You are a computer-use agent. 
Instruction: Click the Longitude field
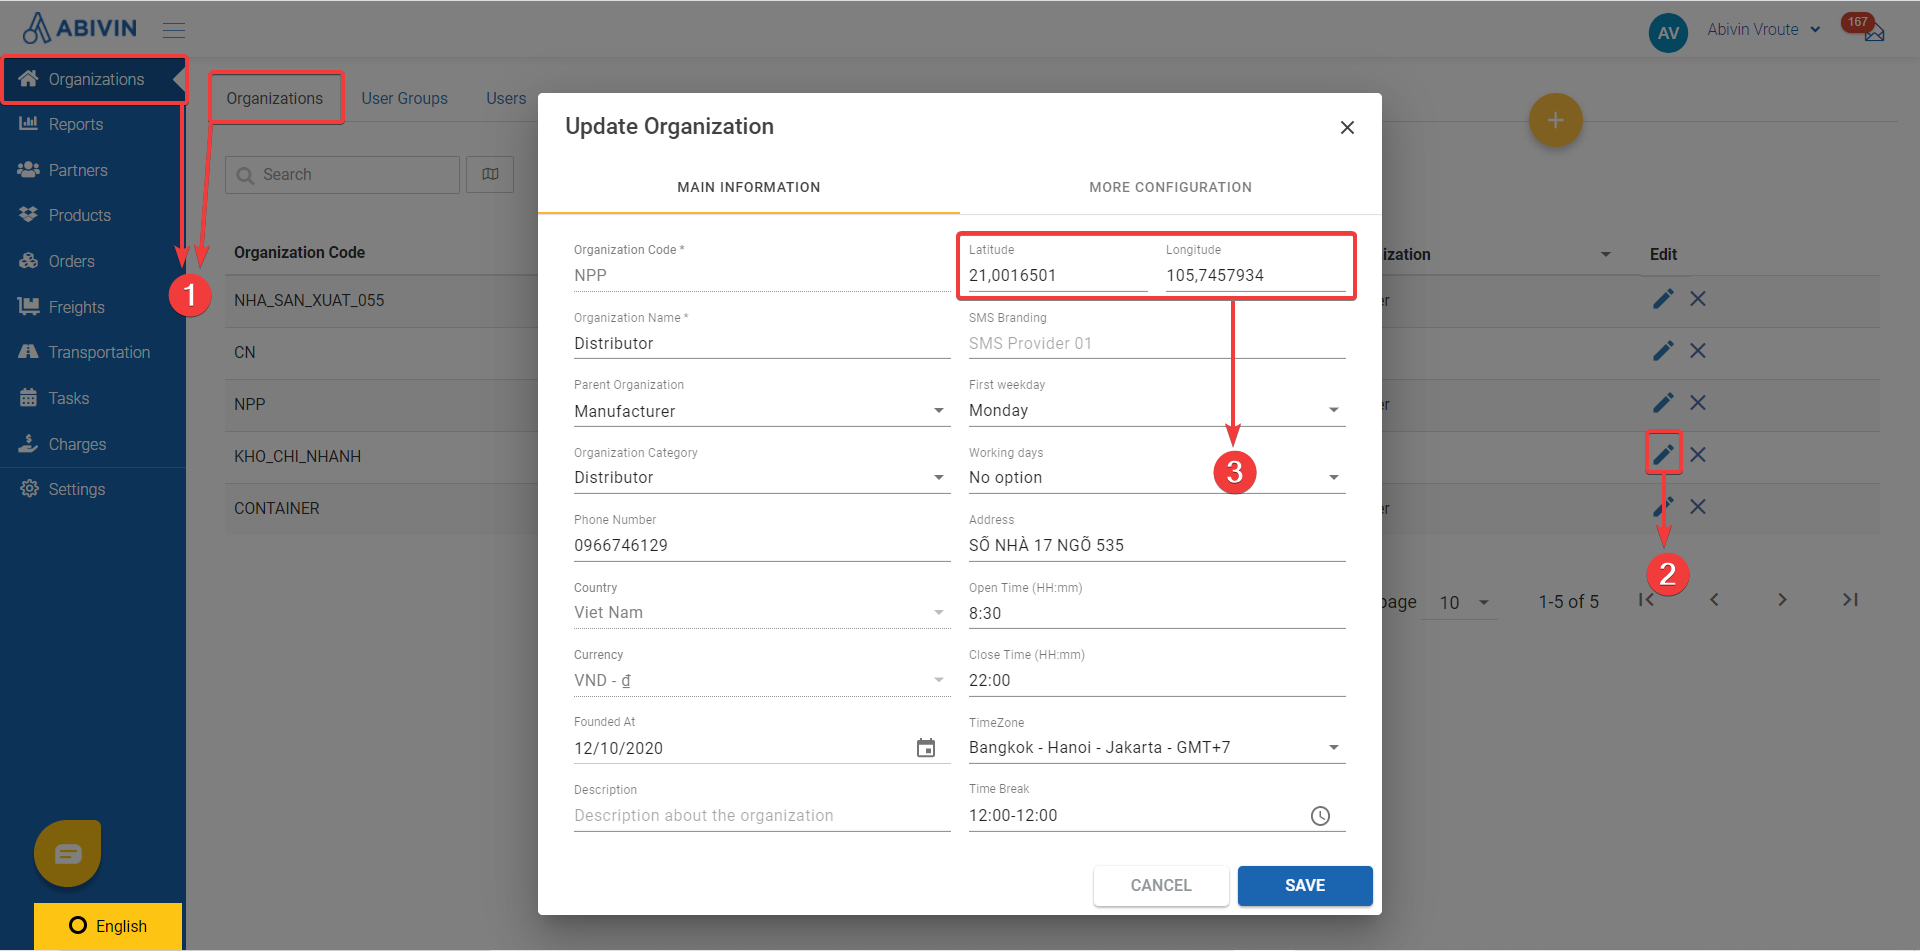tap(1256, 275)
